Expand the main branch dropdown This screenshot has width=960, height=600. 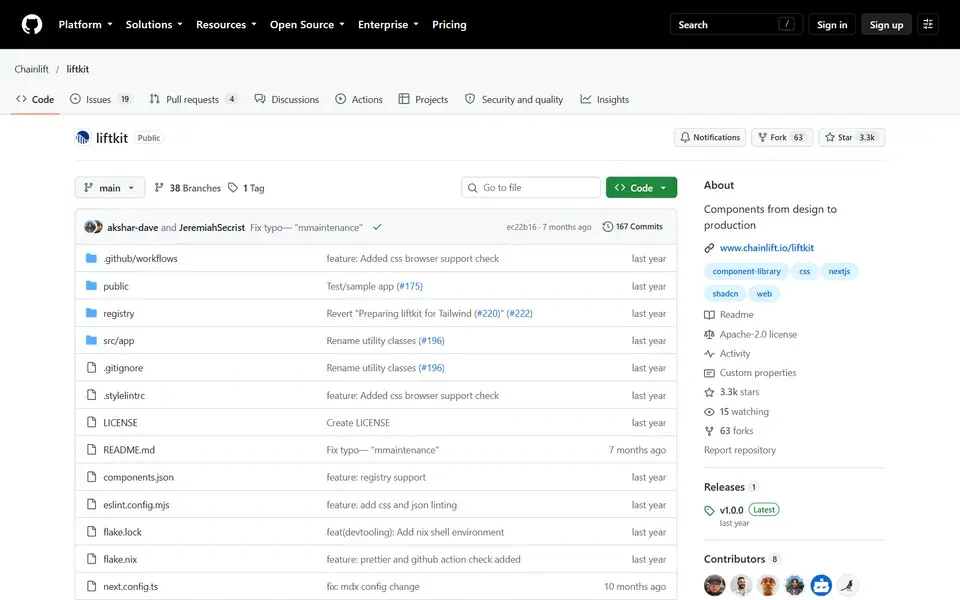[110, 188]
